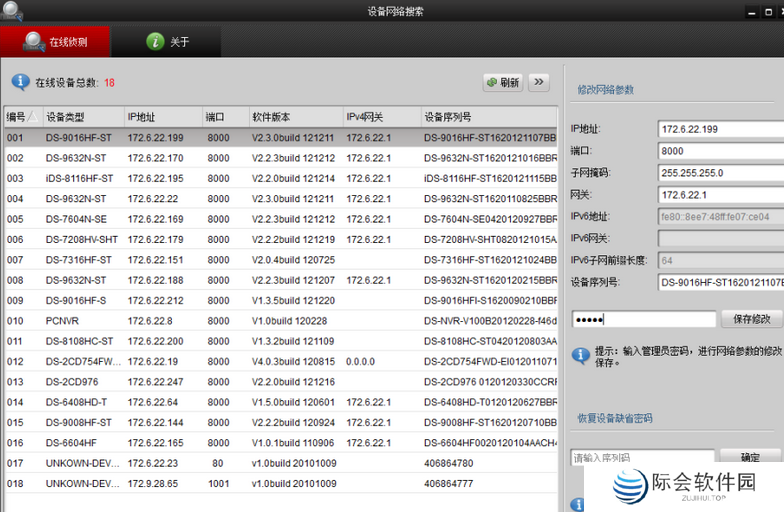Click the search icon on 在线侦测 tab

point(34,41)
